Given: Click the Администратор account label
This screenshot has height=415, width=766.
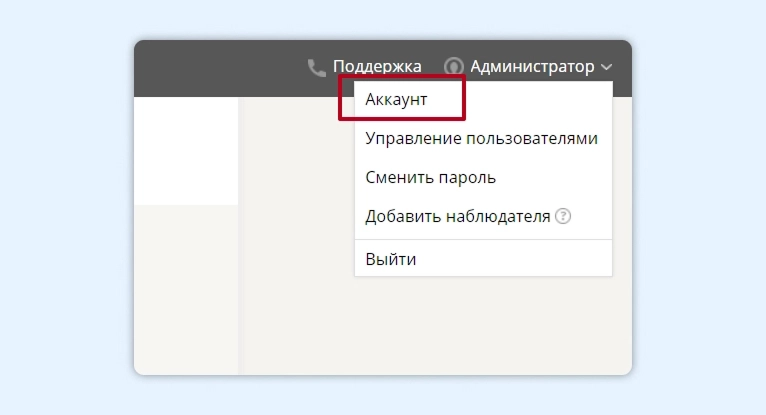Looking at the screenshot, I should click(532, 66).
